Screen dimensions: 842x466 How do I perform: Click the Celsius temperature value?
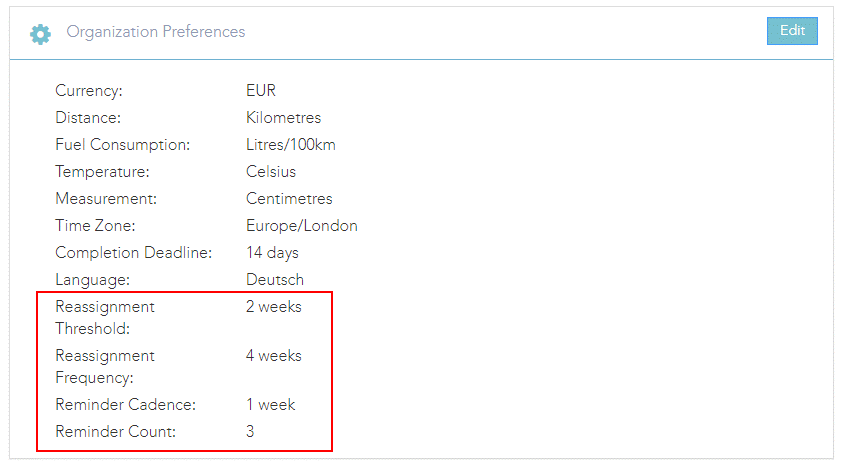coord(271,172)
